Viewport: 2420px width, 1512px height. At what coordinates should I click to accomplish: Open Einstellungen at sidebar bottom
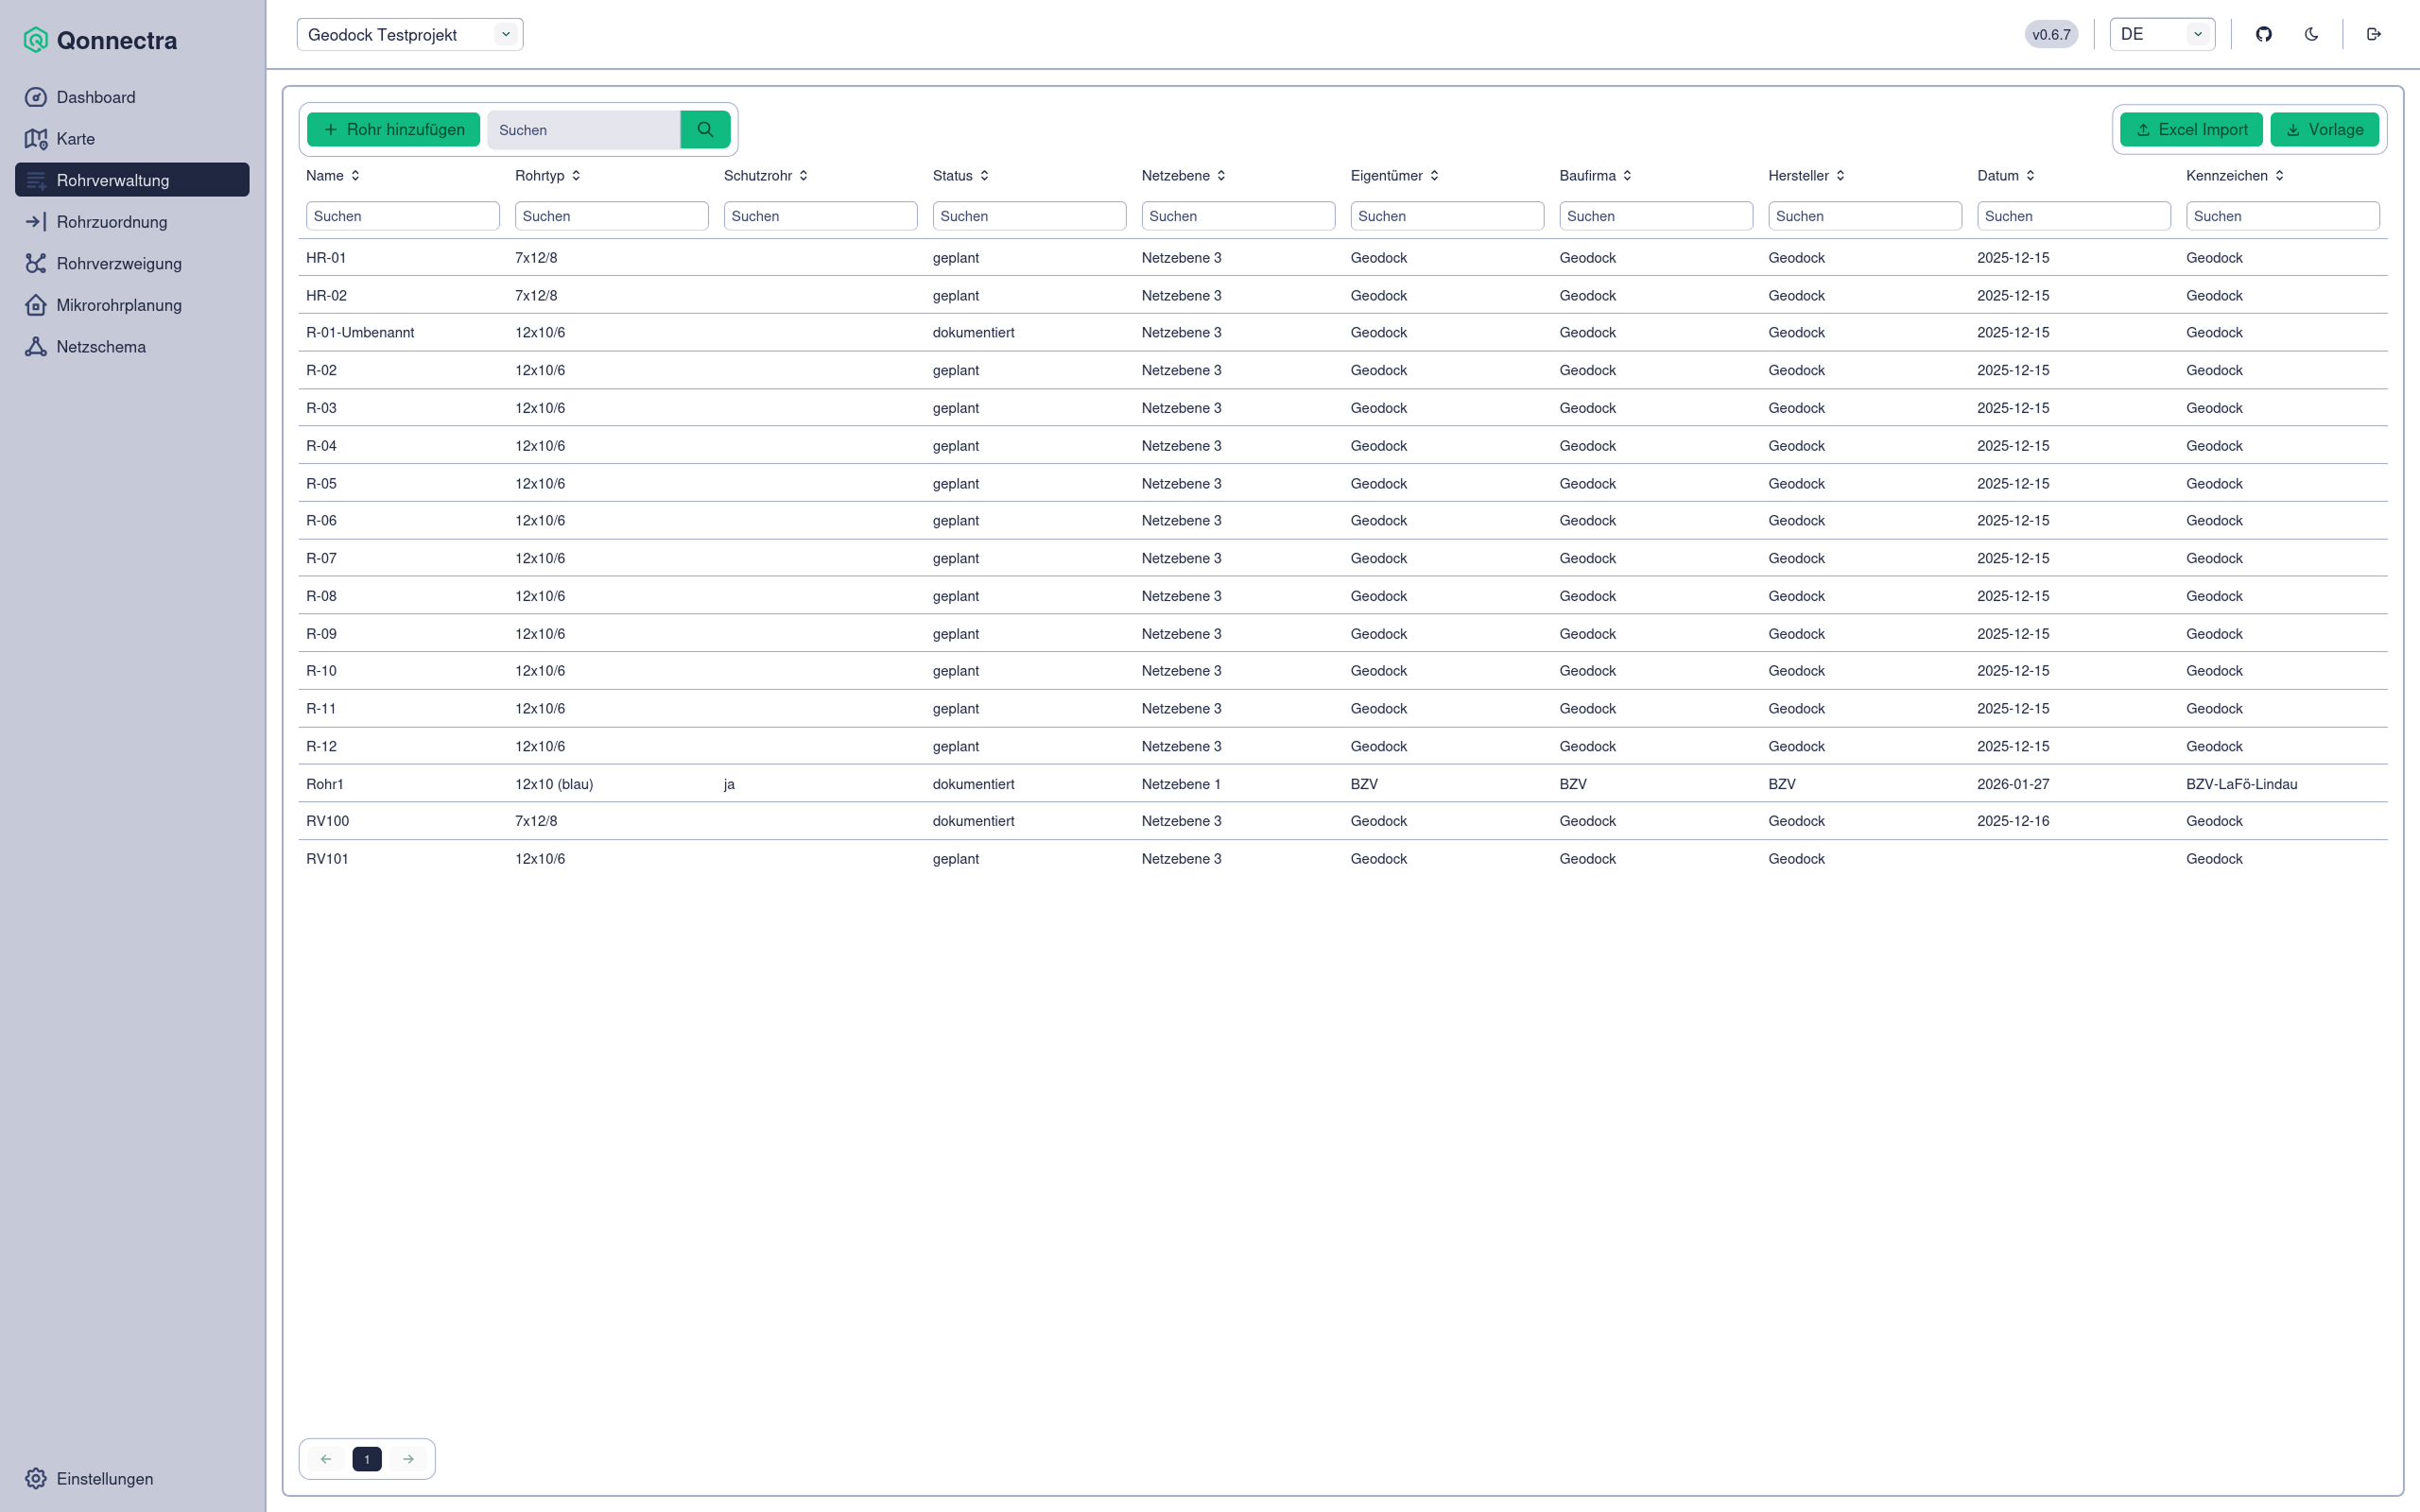point(104,1478)
